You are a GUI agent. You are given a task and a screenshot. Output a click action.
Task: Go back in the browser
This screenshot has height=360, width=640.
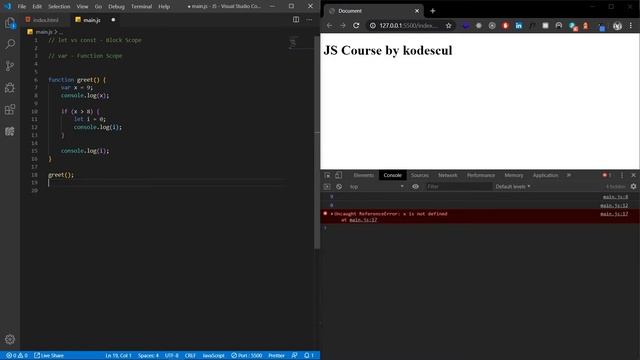pyautogui.click(x=329, y=25)
